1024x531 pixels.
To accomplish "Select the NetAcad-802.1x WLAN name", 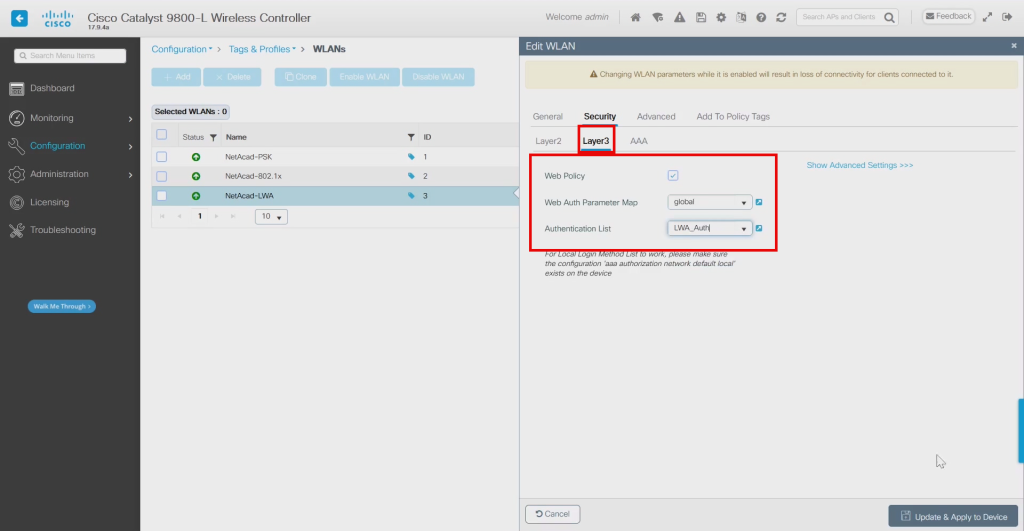I will tap(253, 176).
